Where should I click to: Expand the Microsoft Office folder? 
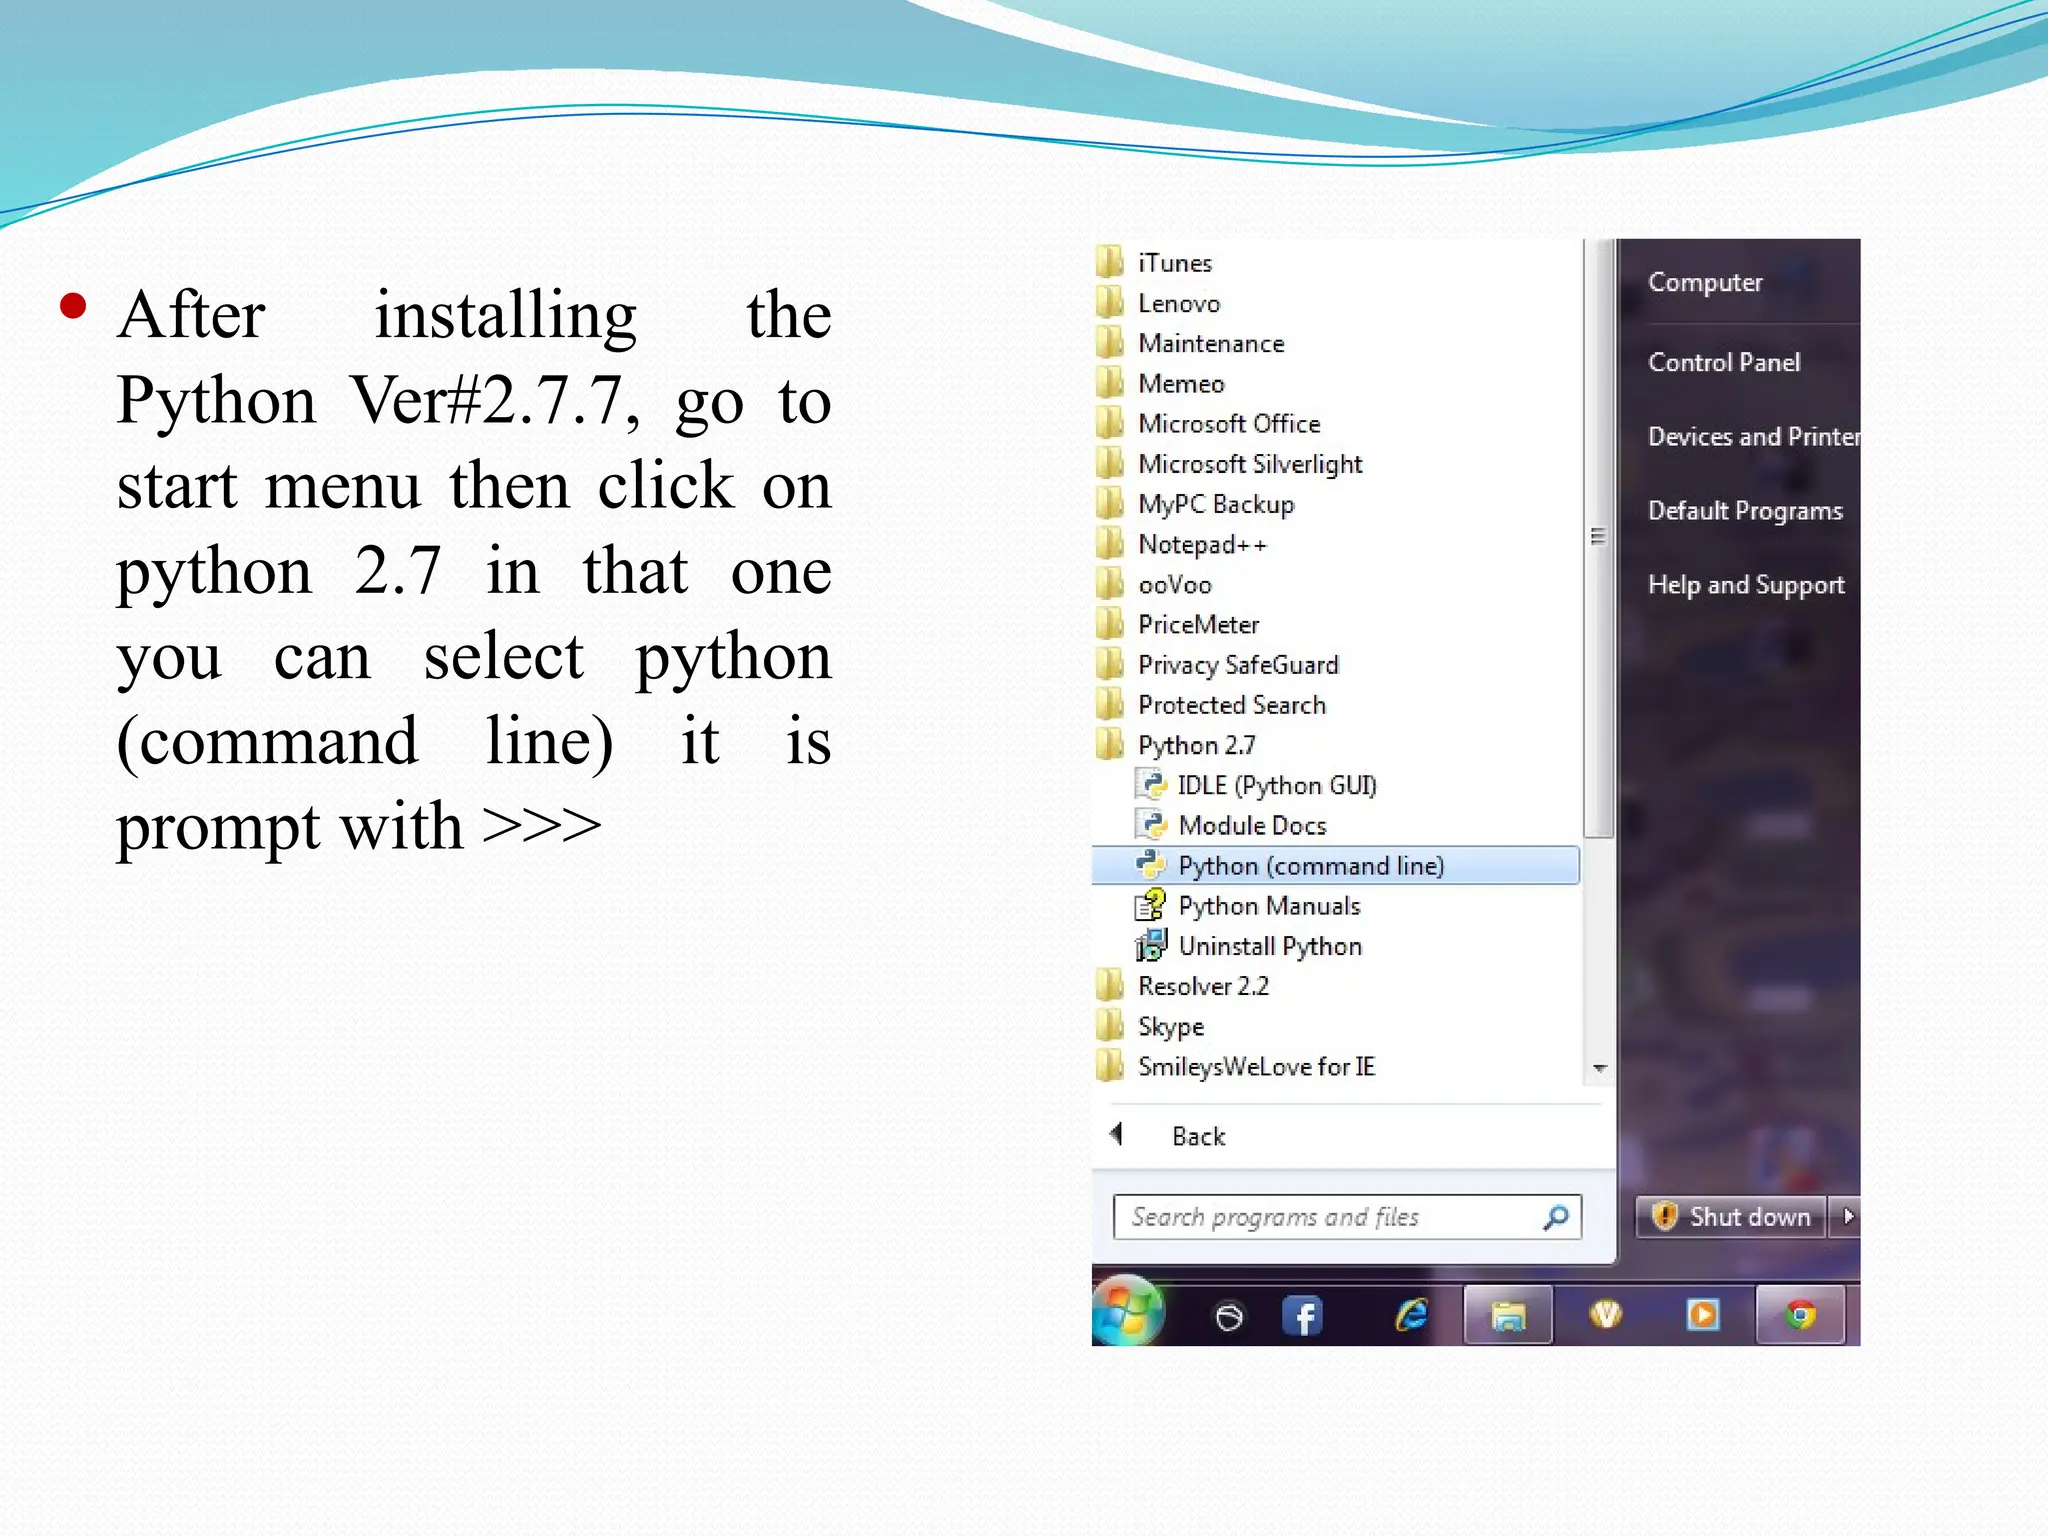[x=1228, y=424]
